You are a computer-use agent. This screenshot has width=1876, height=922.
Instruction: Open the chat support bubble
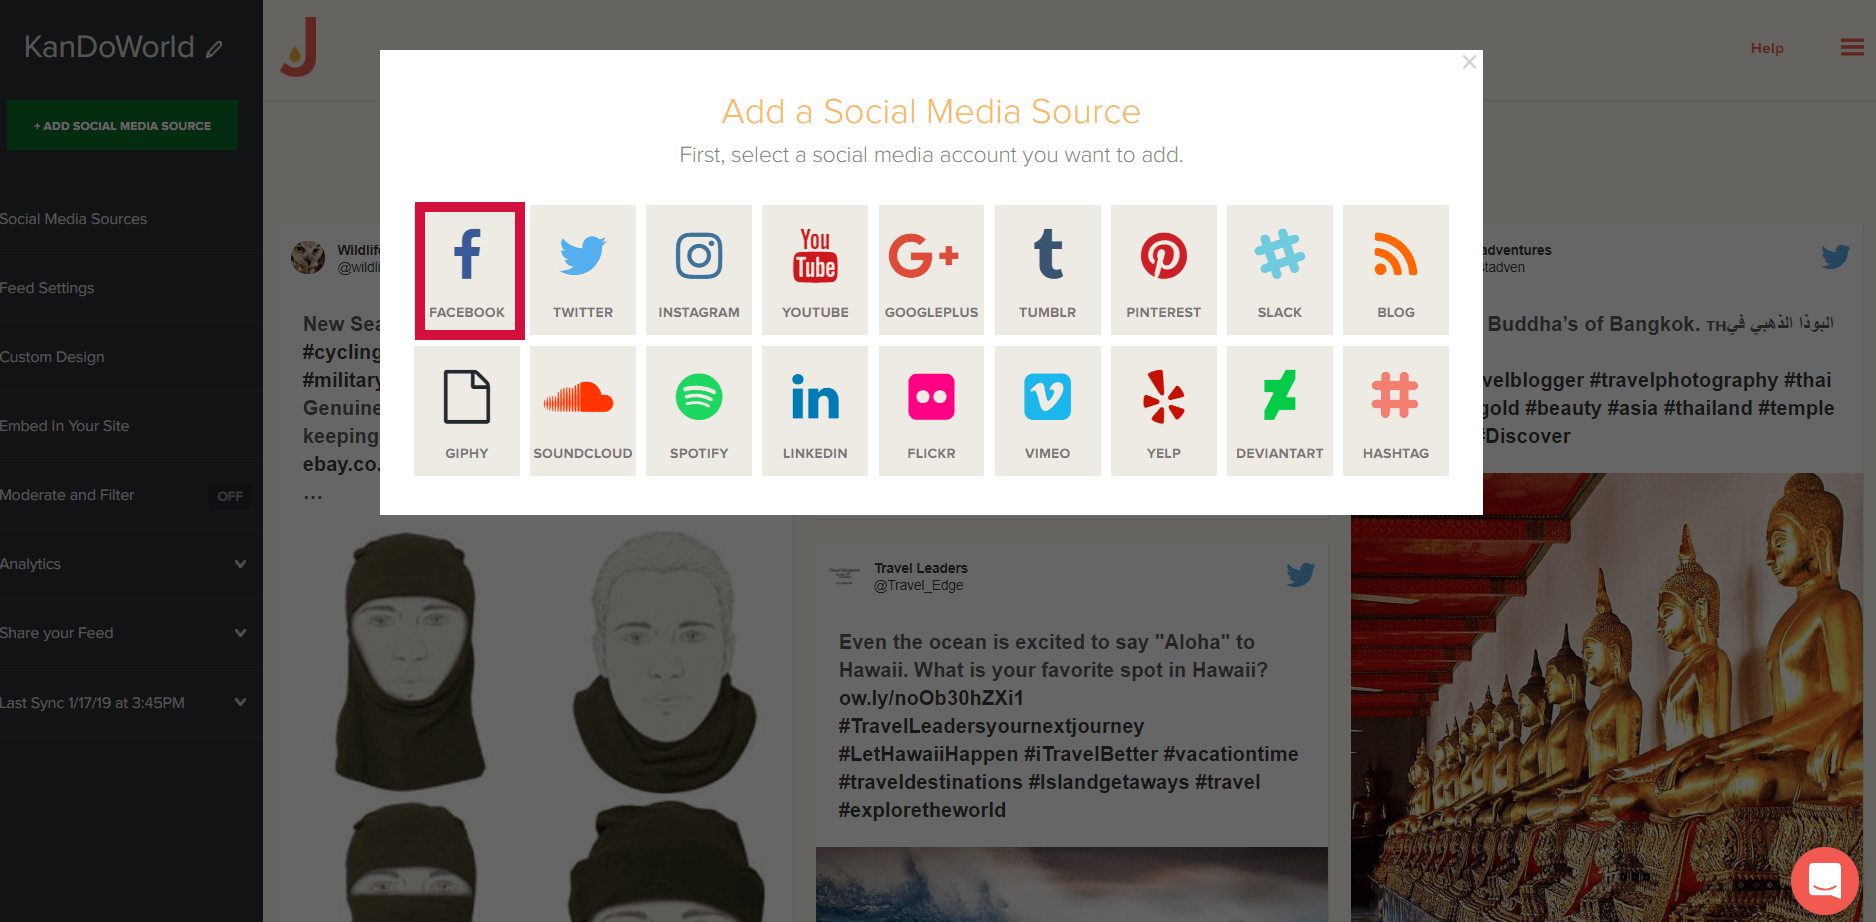[x=1824, y=881]
